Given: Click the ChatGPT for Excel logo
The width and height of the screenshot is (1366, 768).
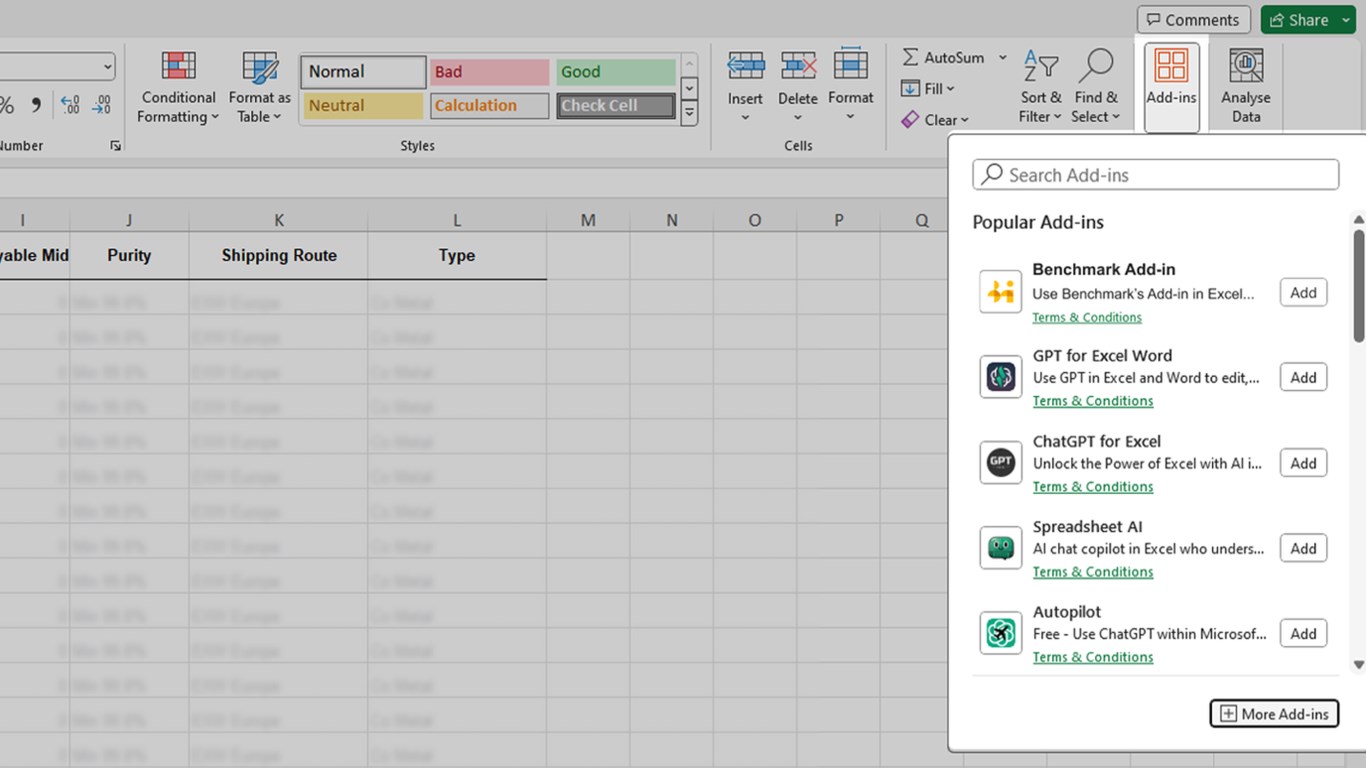Looking at the screenshot, I should click(1001, 462).
